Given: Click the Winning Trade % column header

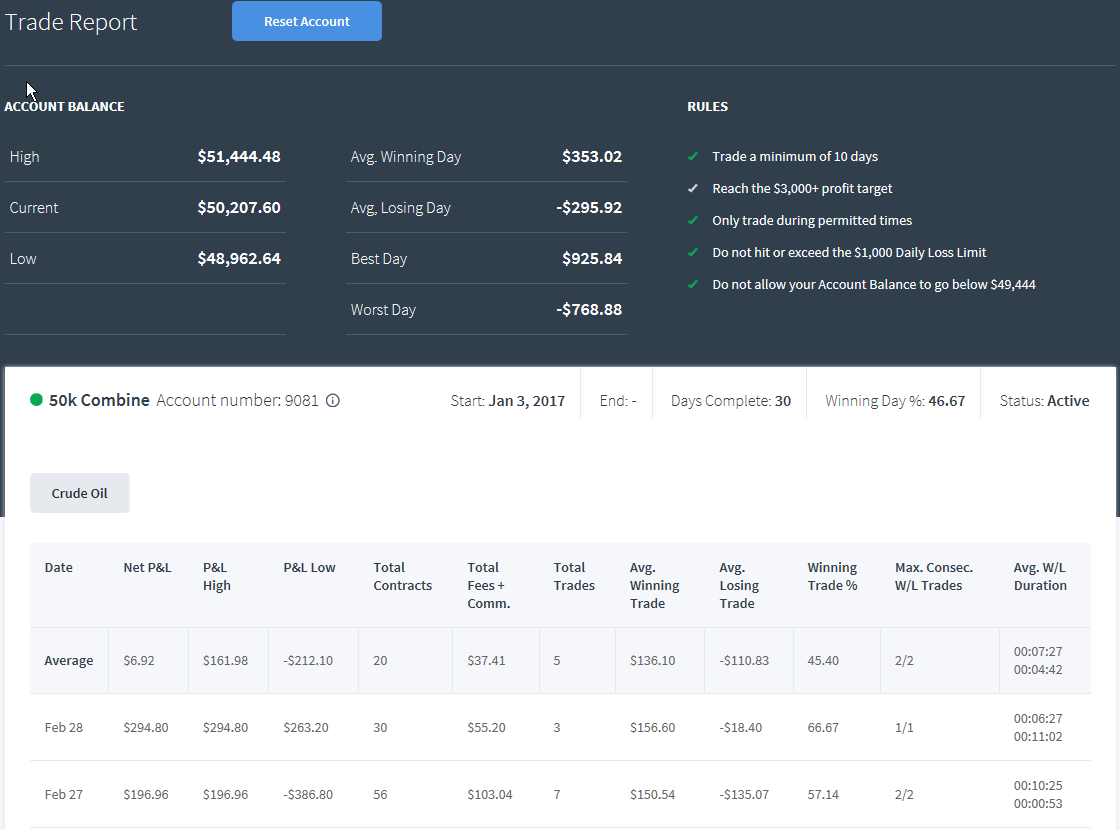Looking at the screenshot, I should pos(832,576).
